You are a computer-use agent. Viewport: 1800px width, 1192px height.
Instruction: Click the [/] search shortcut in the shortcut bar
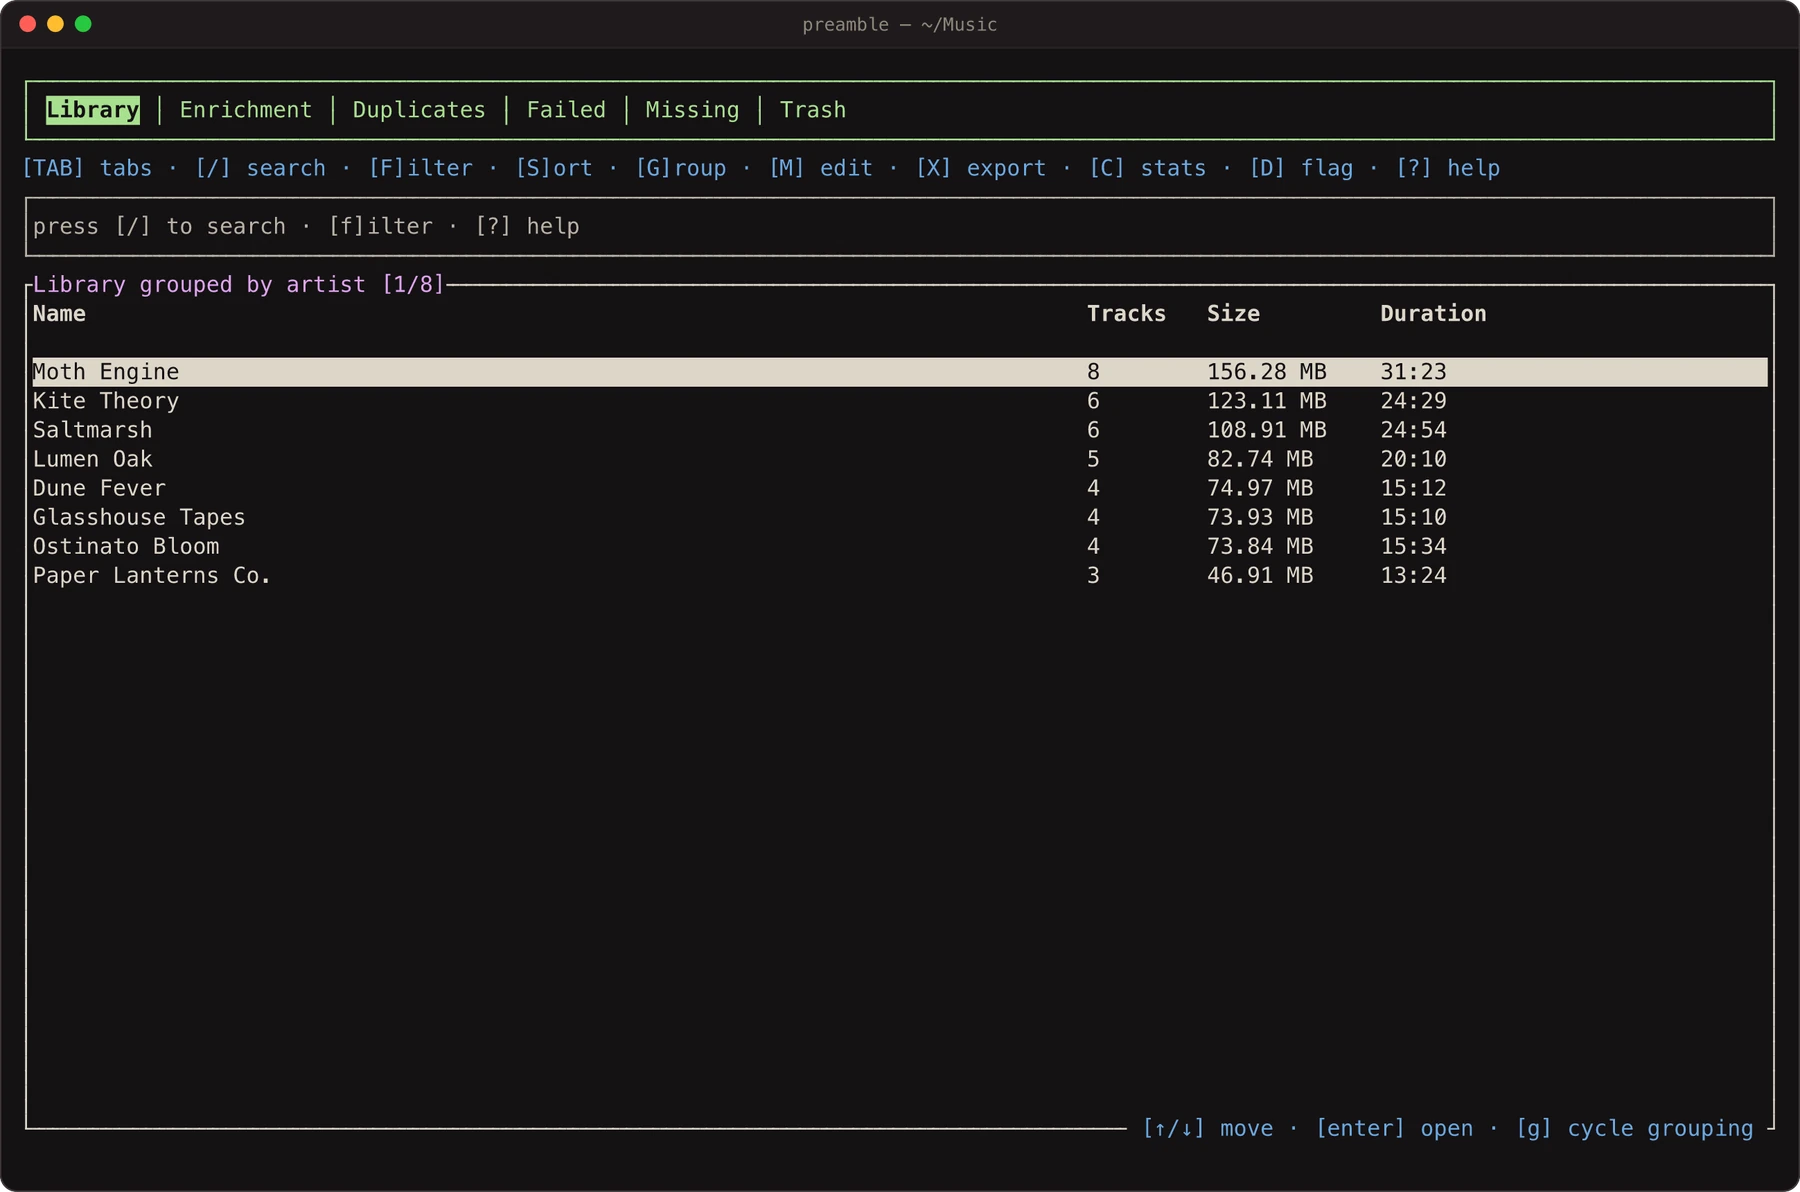pyautogui.click(x=261, y=168)
